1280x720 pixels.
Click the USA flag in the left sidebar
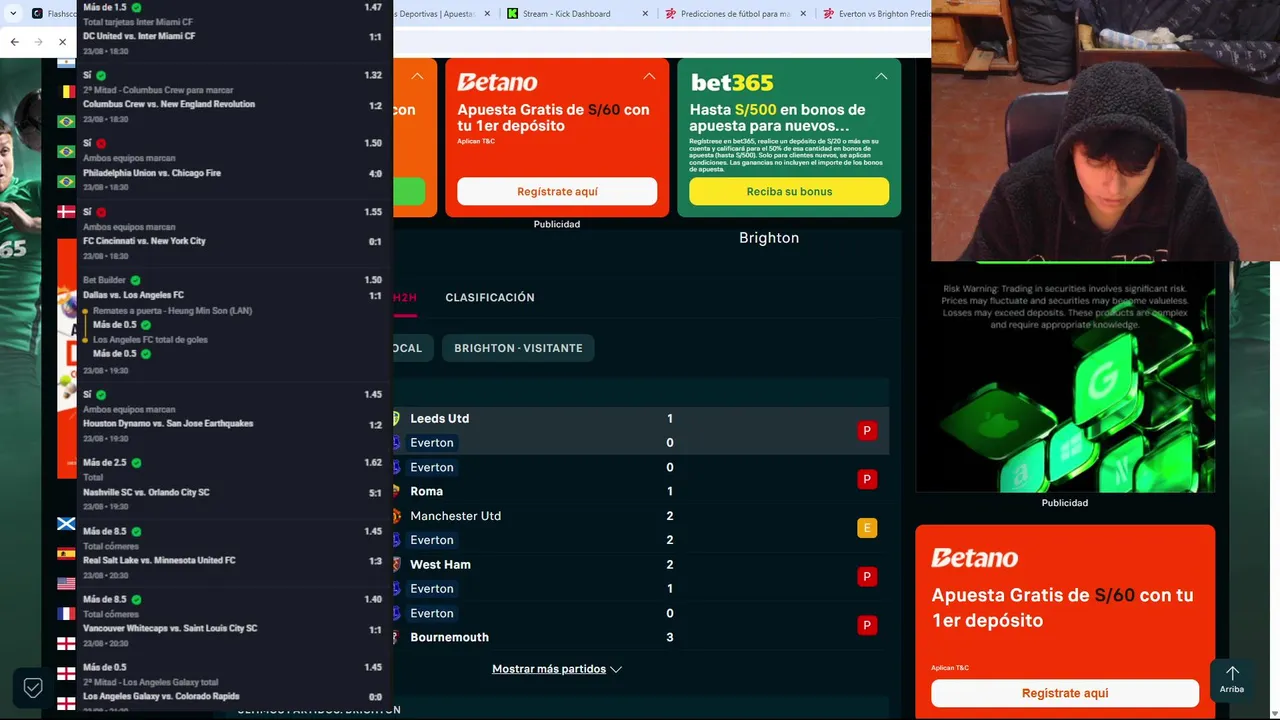(x=66, y=583)
